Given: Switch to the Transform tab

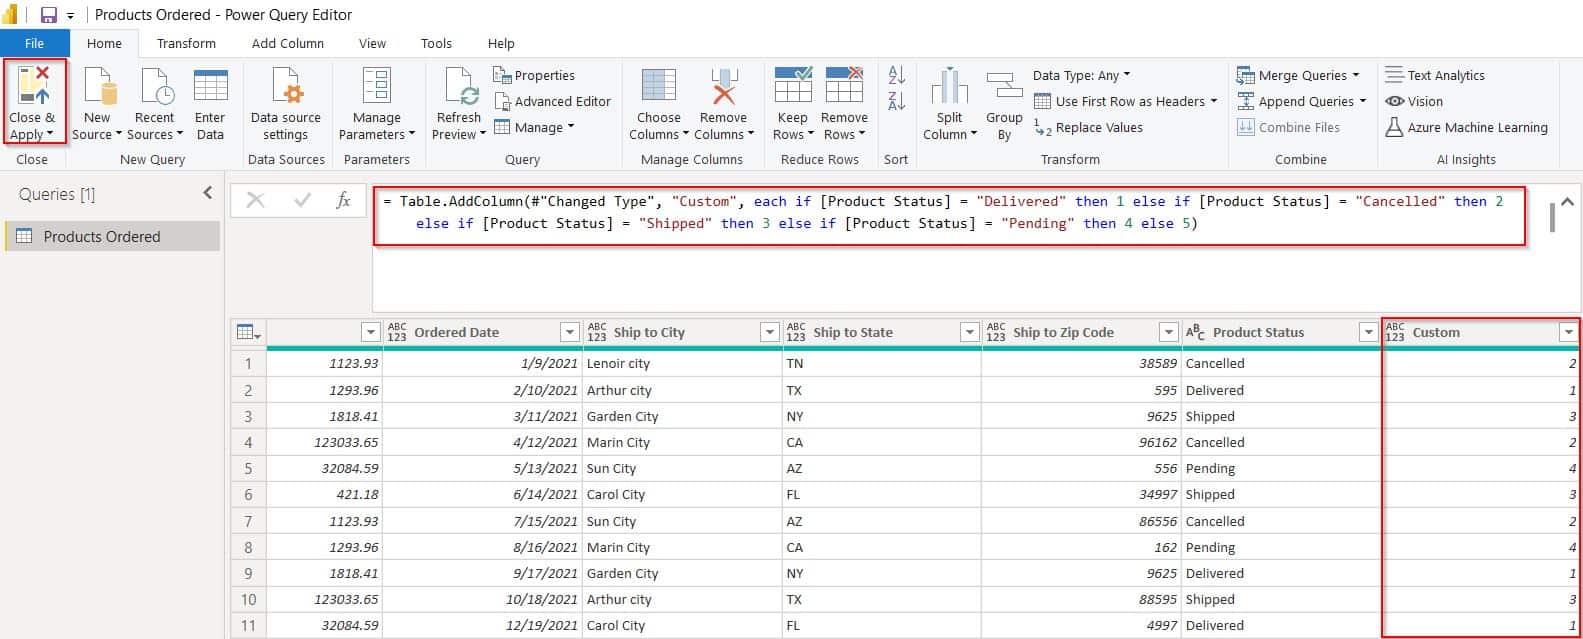Looking at the screenshot, I should click(x=186, y=43).
